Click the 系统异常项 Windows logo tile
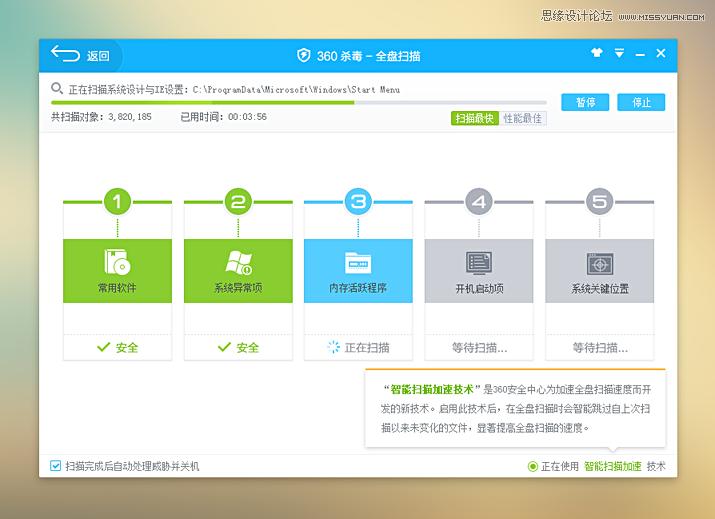 238,263
